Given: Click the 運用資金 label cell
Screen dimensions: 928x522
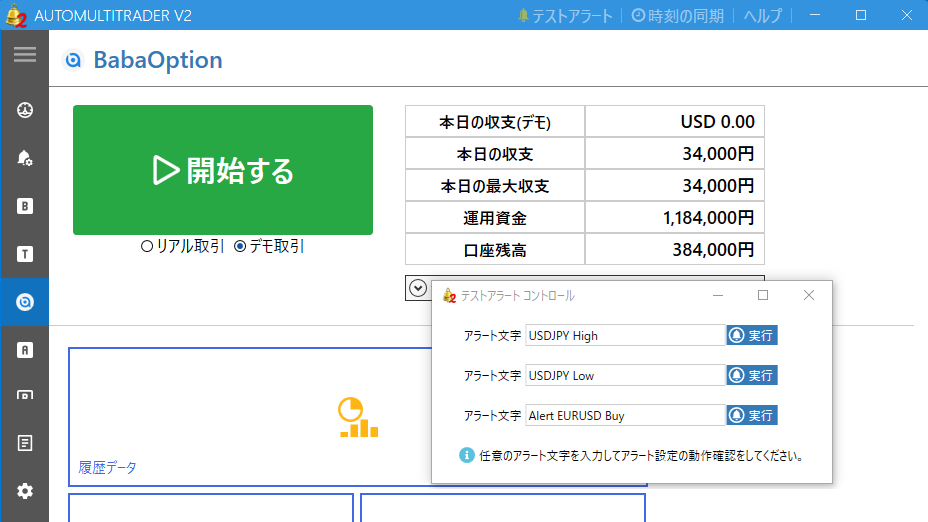Looking at the screenshot, I should 495,218.
